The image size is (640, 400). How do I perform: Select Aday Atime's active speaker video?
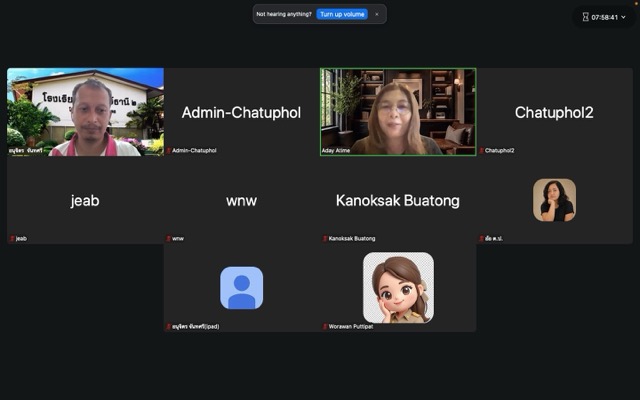398,112
